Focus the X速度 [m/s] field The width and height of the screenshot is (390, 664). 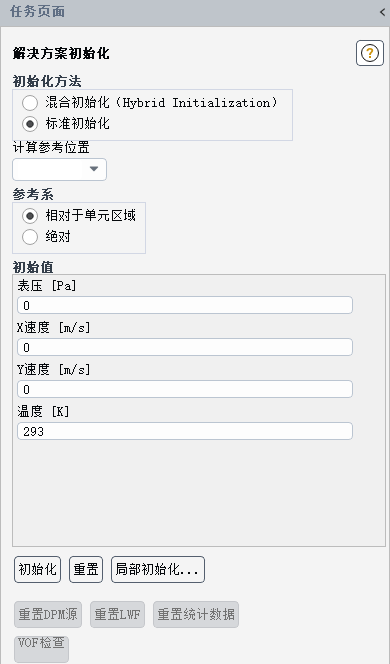pos(185,347)
